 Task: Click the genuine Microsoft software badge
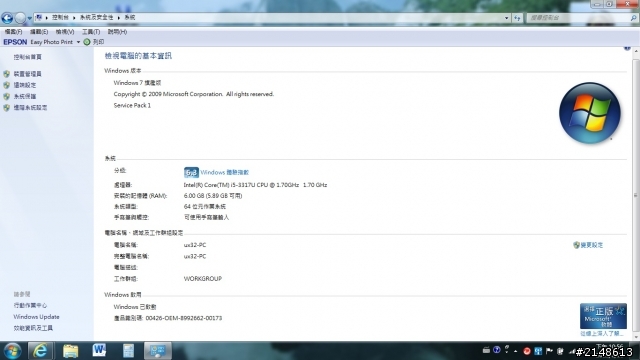pyautogui.click(x=603, y=316)
